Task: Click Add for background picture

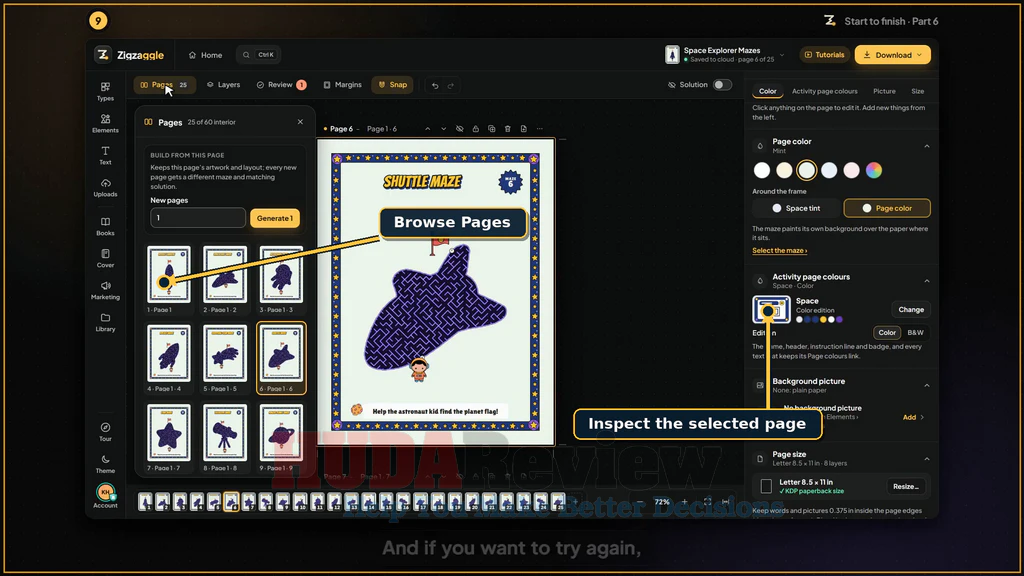Action: click(913, 417)
